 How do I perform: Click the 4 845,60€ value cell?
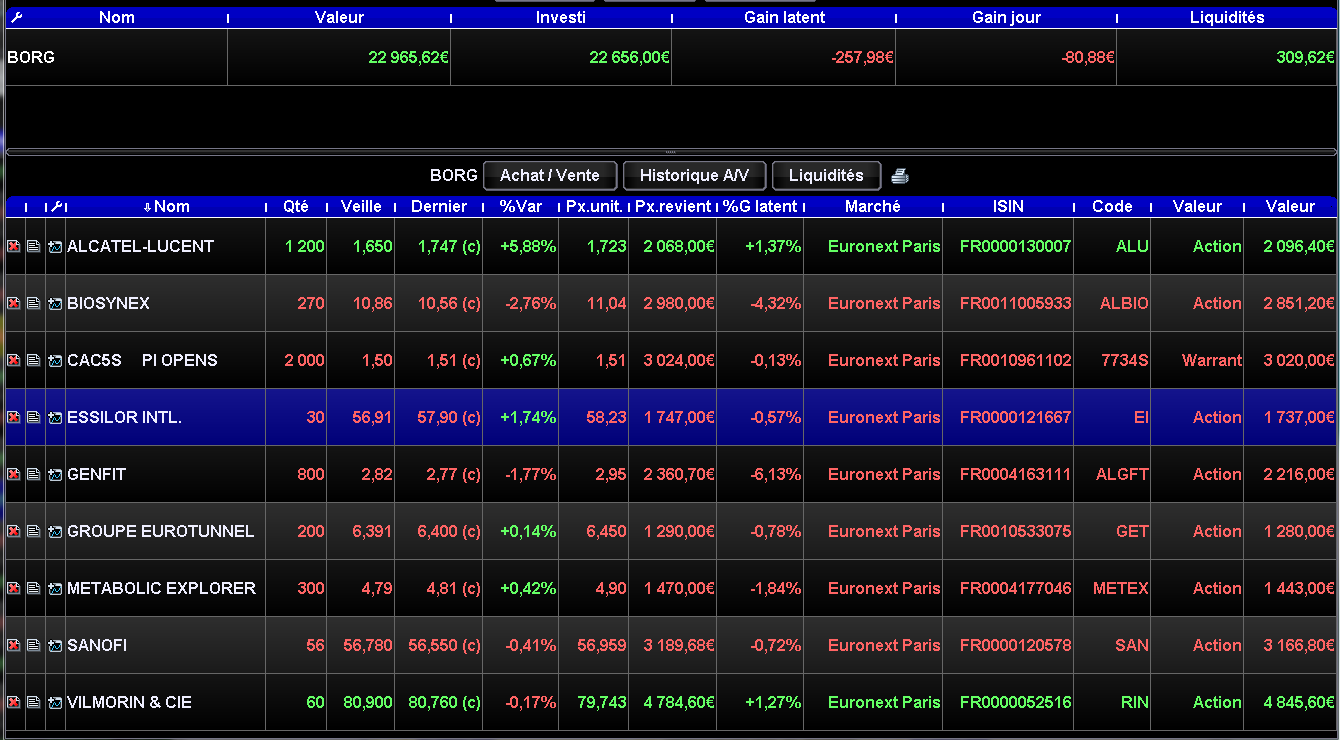1291,702
